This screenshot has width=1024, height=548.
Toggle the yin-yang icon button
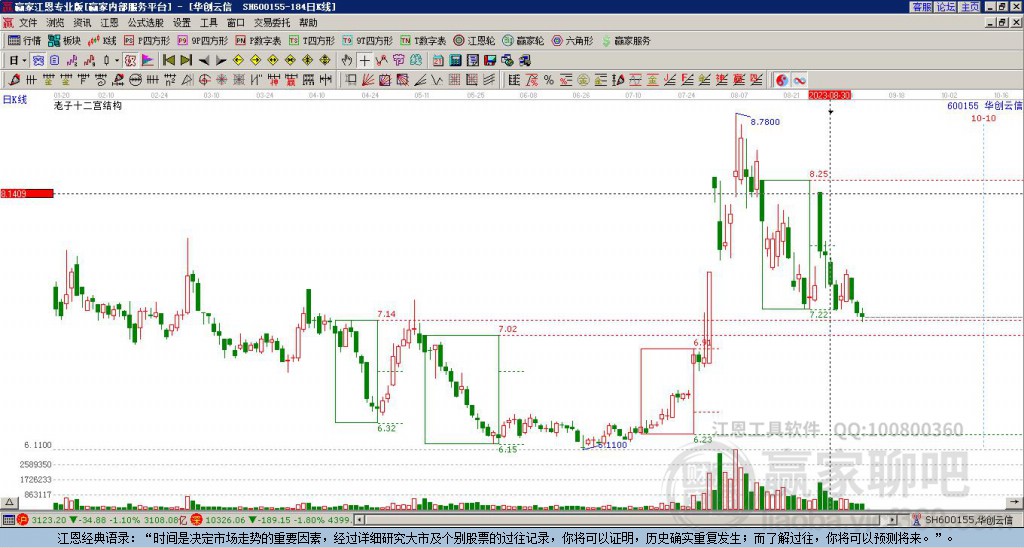[x=782, y=80]
